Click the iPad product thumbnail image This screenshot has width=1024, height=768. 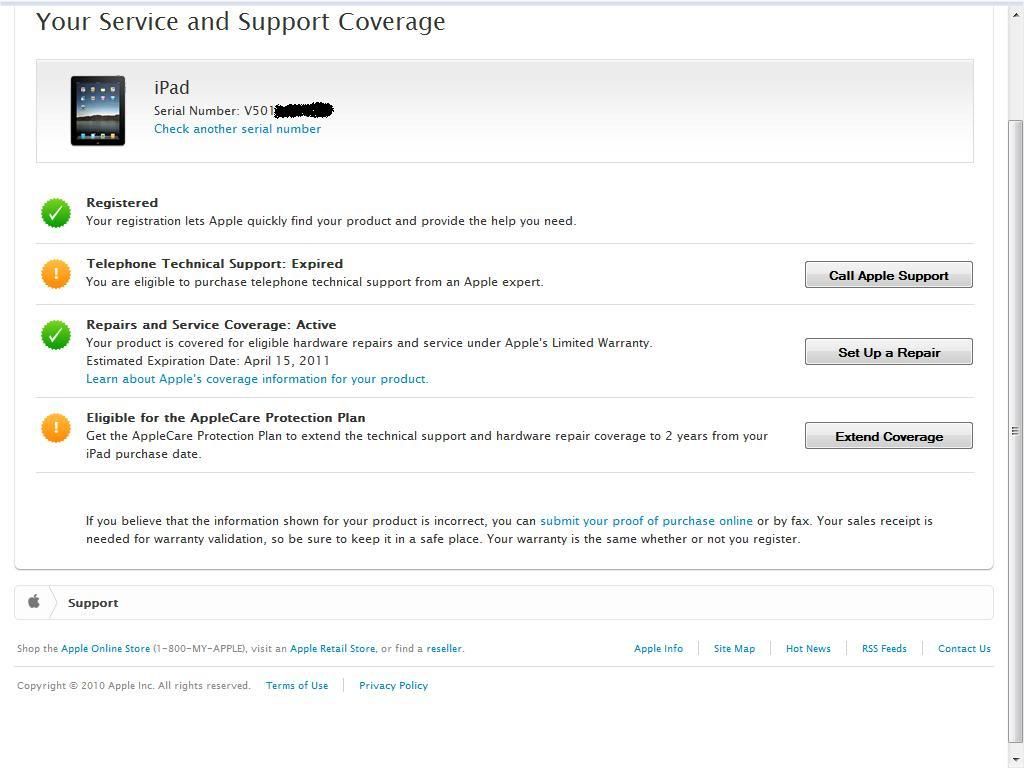[98, 110]
